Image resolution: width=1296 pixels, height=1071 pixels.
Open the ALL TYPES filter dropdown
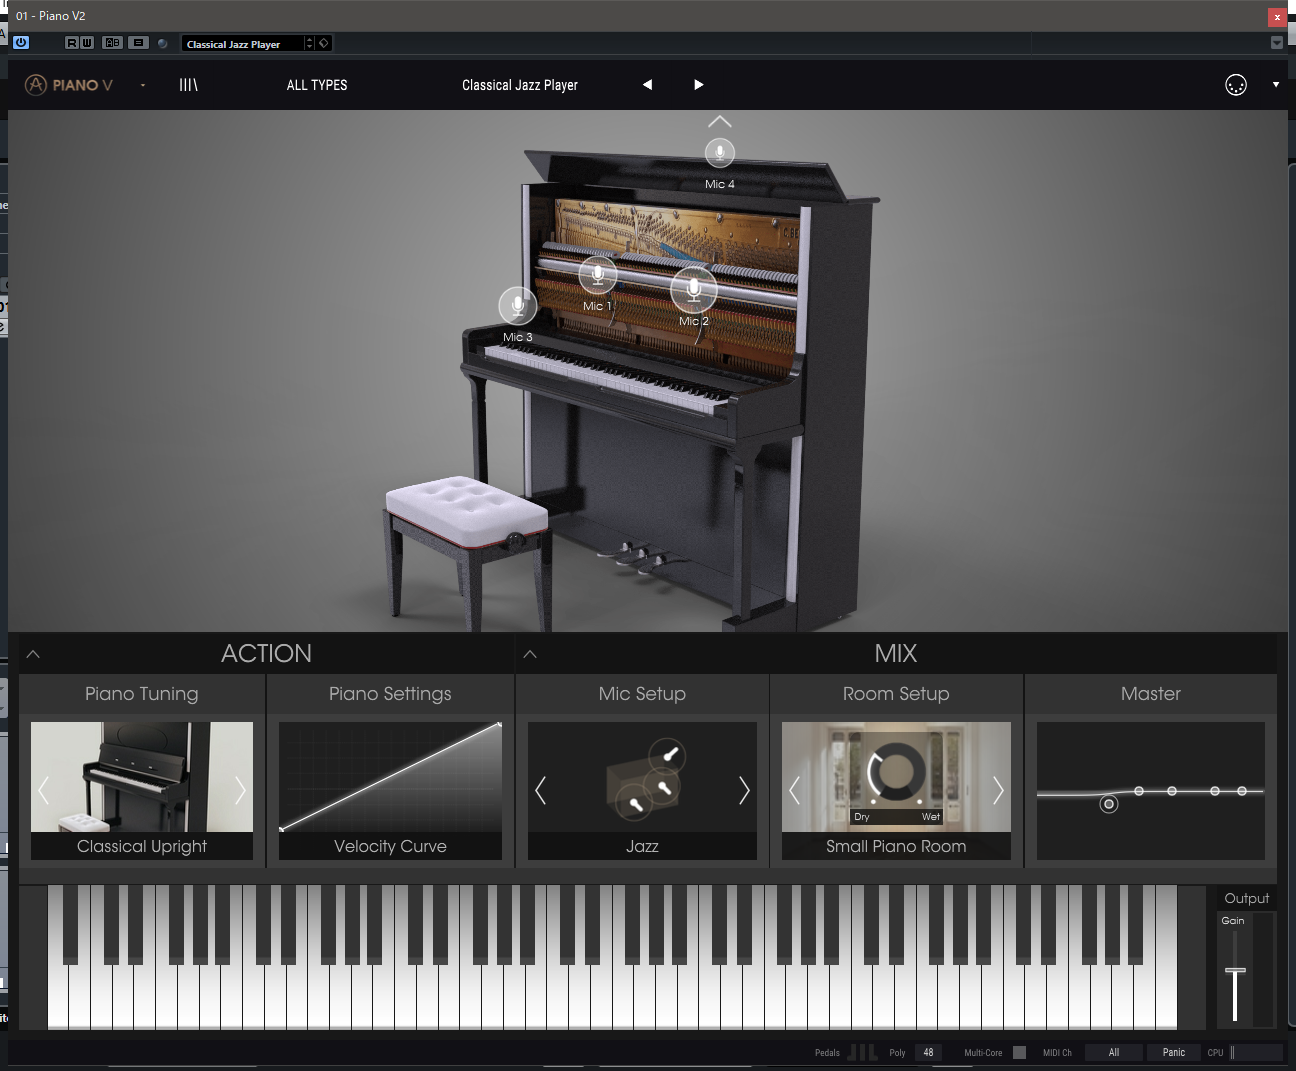pyautogui.click(x=317, y=85)
